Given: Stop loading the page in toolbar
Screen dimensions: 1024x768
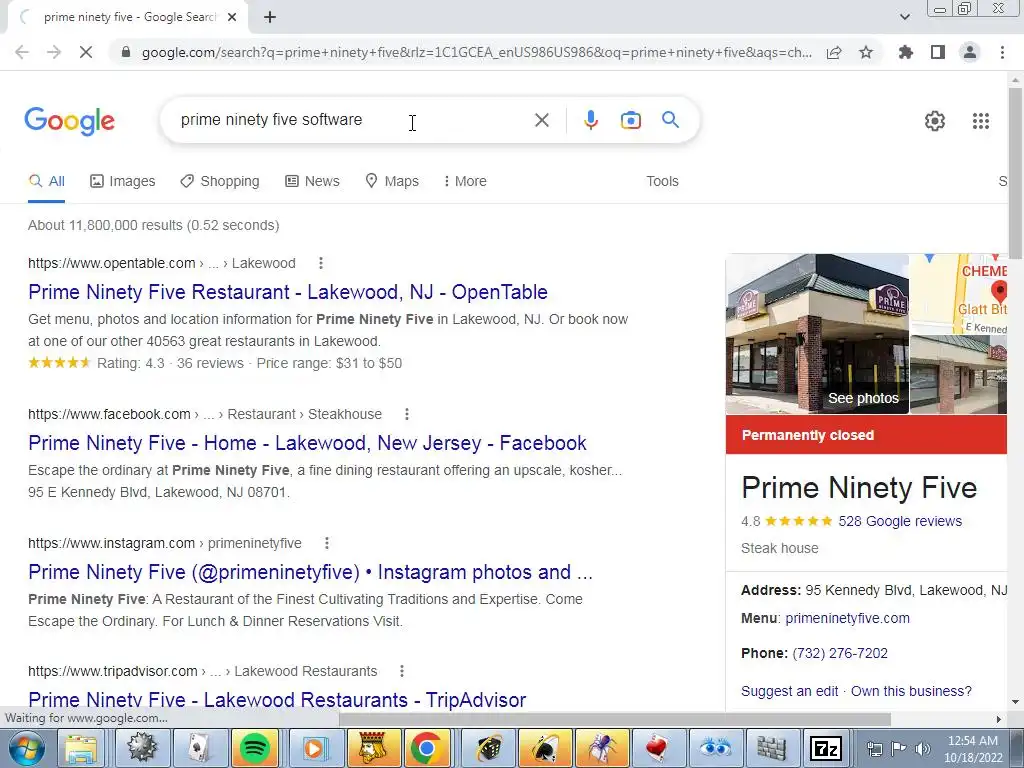Looking at the screenshot, I should coord(86,52).
